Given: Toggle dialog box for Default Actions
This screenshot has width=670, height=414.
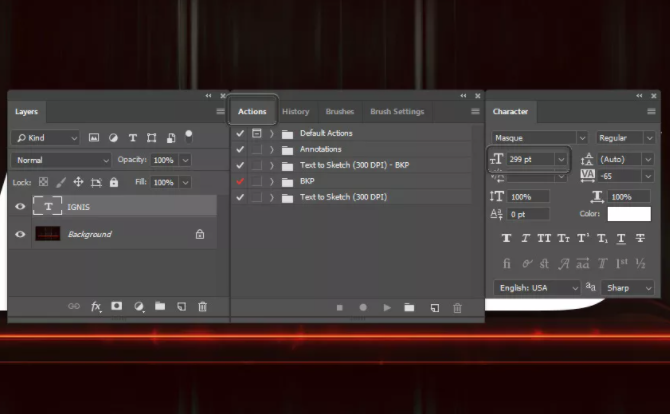Looking at the screenshot, I should coord(256,133).
